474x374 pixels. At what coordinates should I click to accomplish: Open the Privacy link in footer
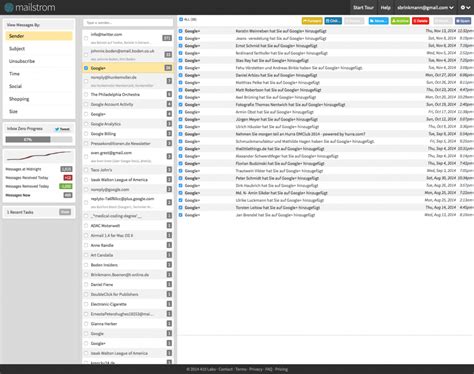tap(256, 369)
